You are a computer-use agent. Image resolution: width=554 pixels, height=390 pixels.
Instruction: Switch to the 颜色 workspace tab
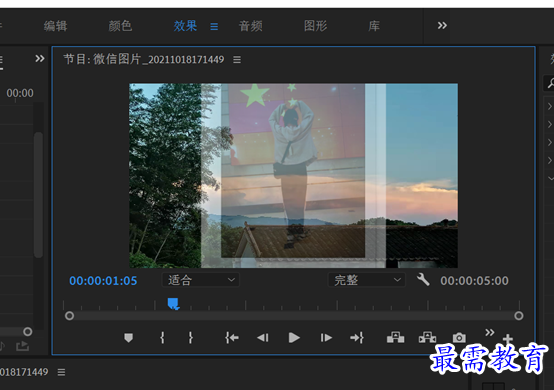pos(120,26)
